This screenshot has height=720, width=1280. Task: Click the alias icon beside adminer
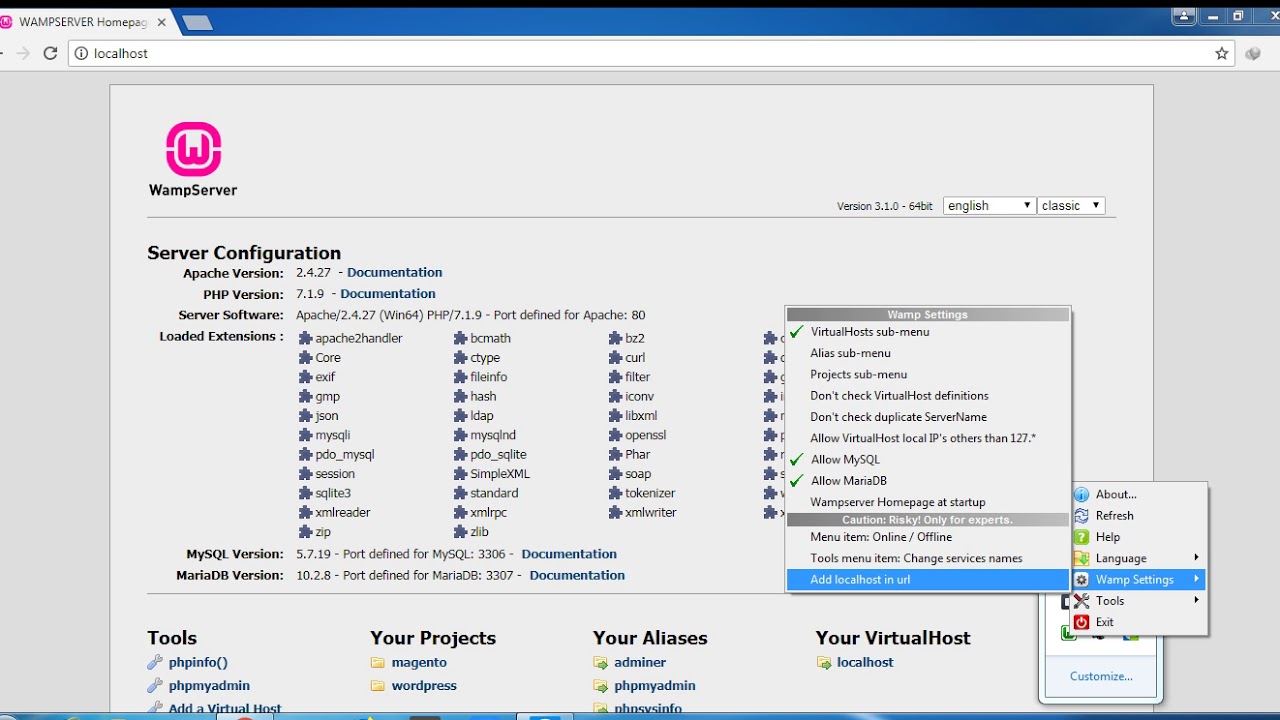tap(600, 662)
